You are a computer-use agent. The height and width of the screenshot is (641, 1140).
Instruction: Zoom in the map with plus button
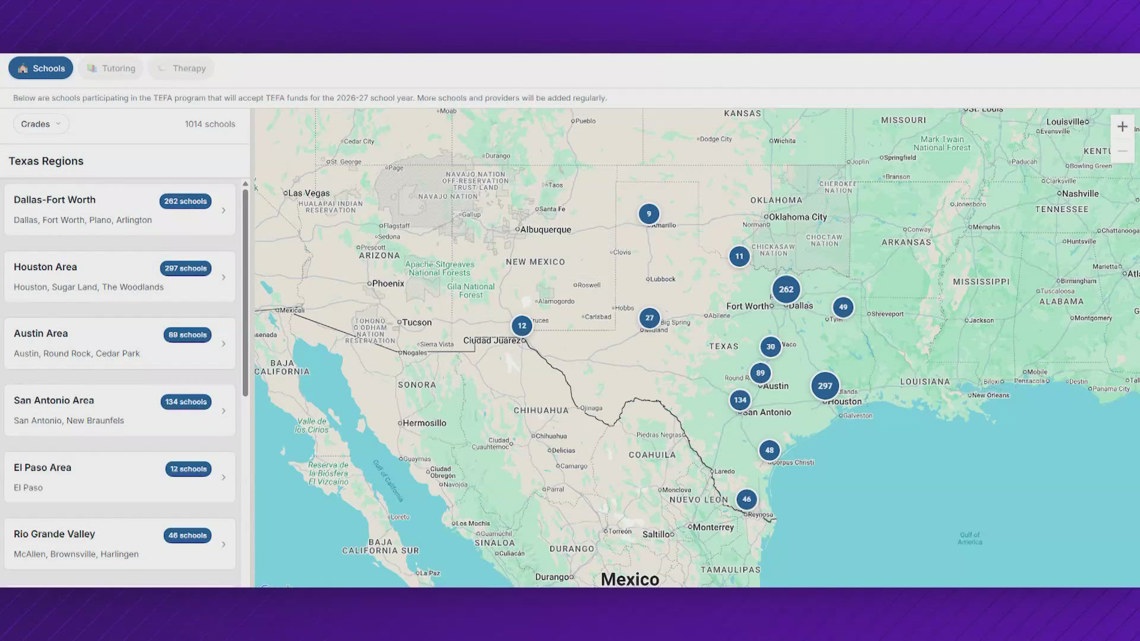point(1122,127)
